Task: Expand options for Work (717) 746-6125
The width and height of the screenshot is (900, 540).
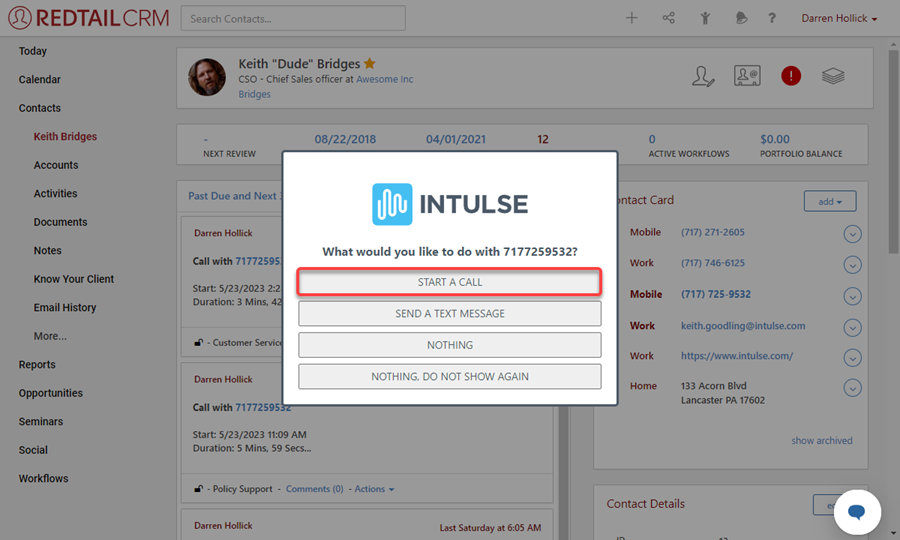Action: (x=852, y=265)
